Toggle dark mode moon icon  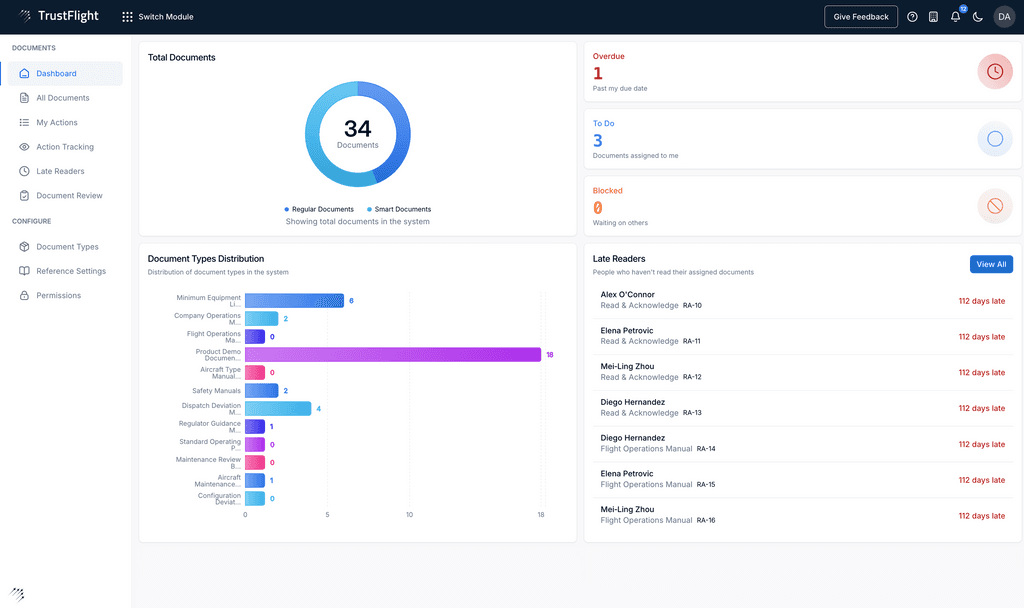tap(977, 17)
